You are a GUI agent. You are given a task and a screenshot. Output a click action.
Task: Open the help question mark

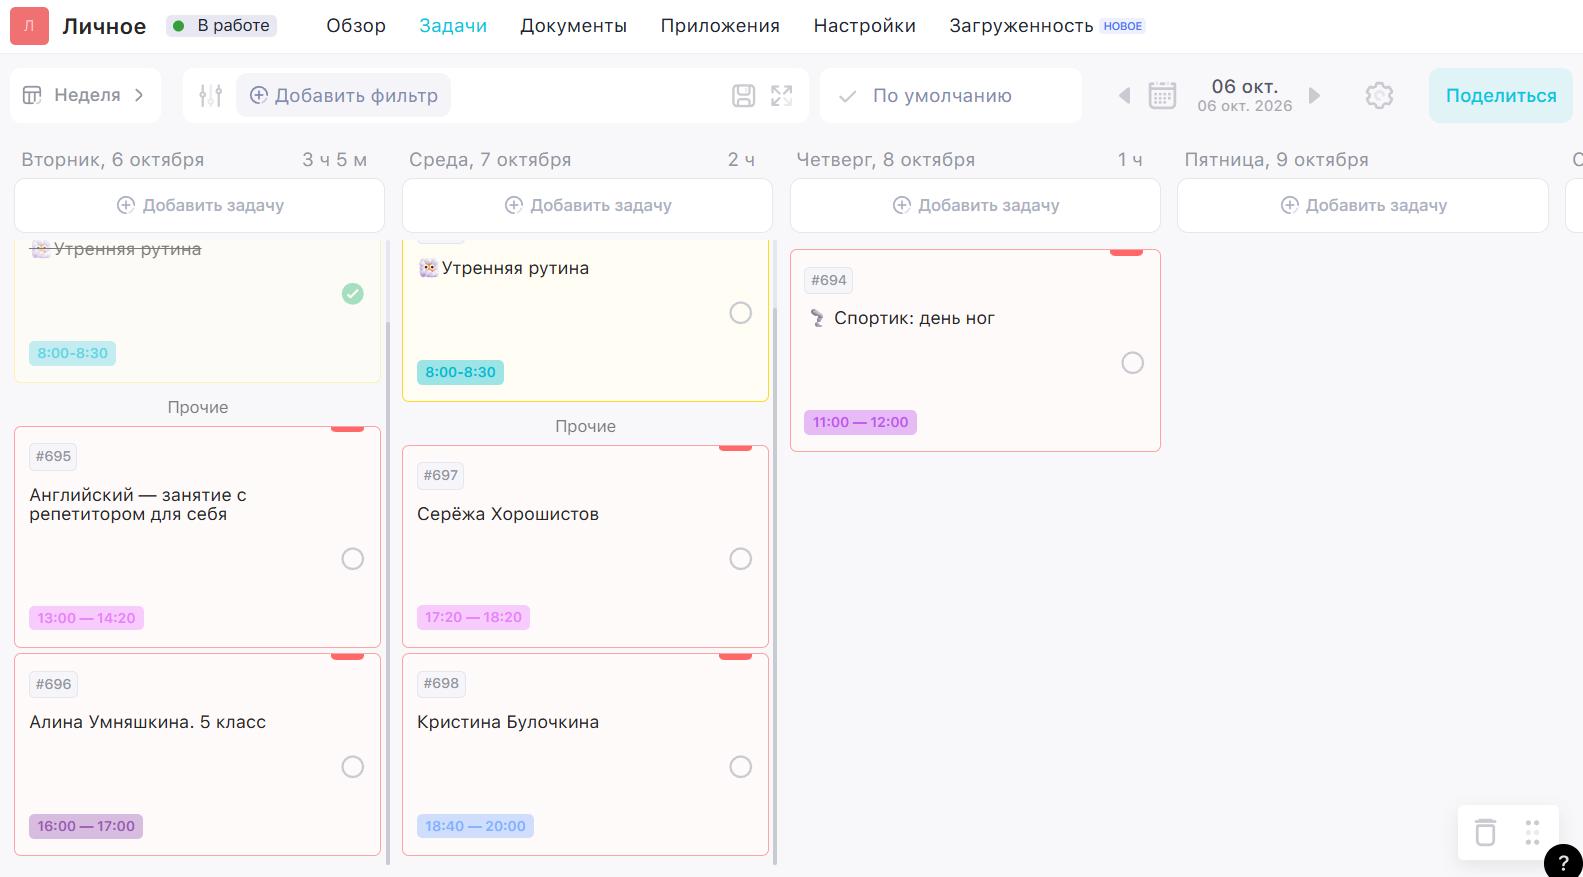1563,861
